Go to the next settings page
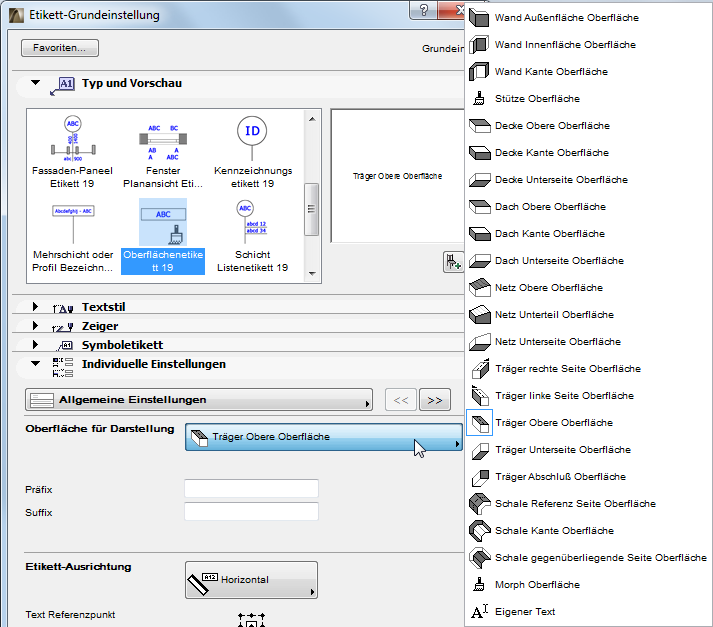 point(435,400)
